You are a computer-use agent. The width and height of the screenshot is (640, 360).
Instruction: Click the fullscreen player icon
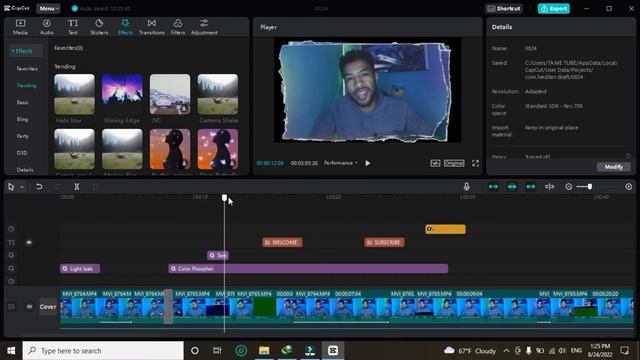click(476, 163)
